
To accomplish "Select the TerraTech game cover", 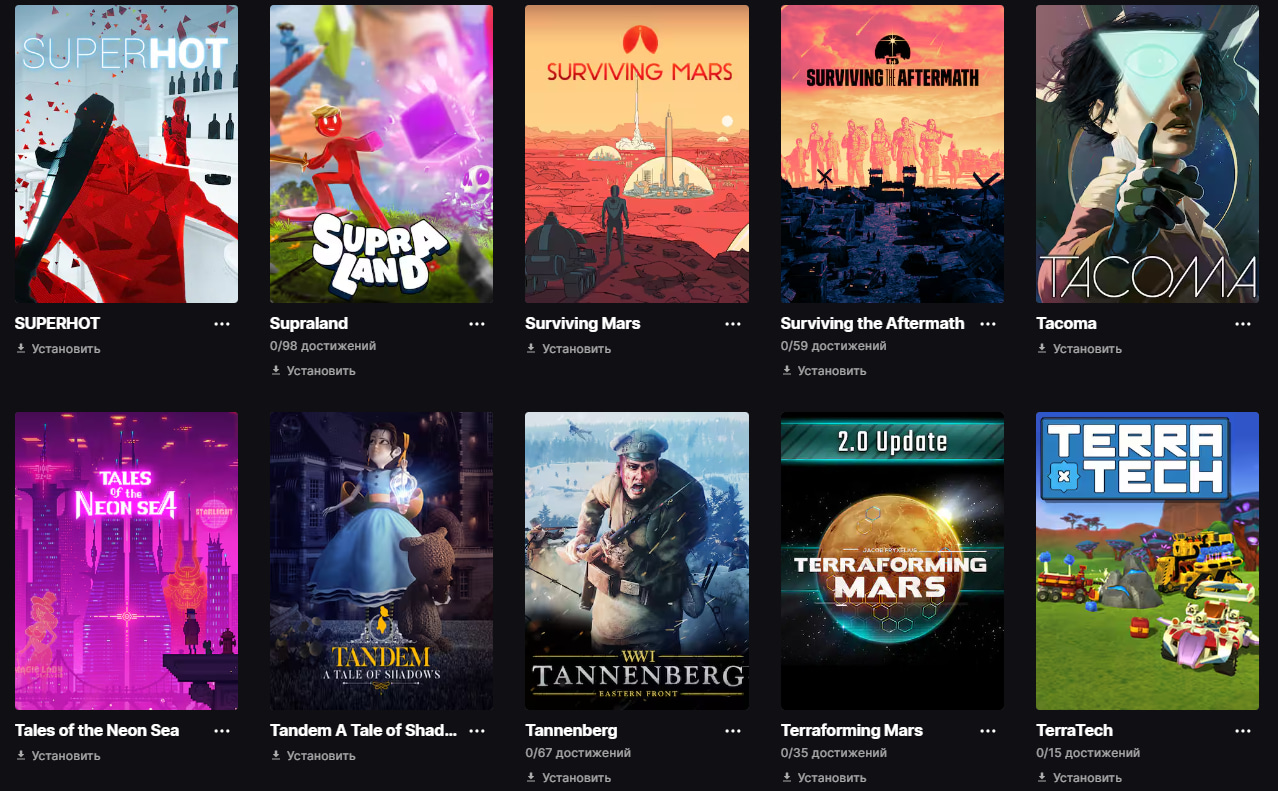I will [x=1147, y=561].
